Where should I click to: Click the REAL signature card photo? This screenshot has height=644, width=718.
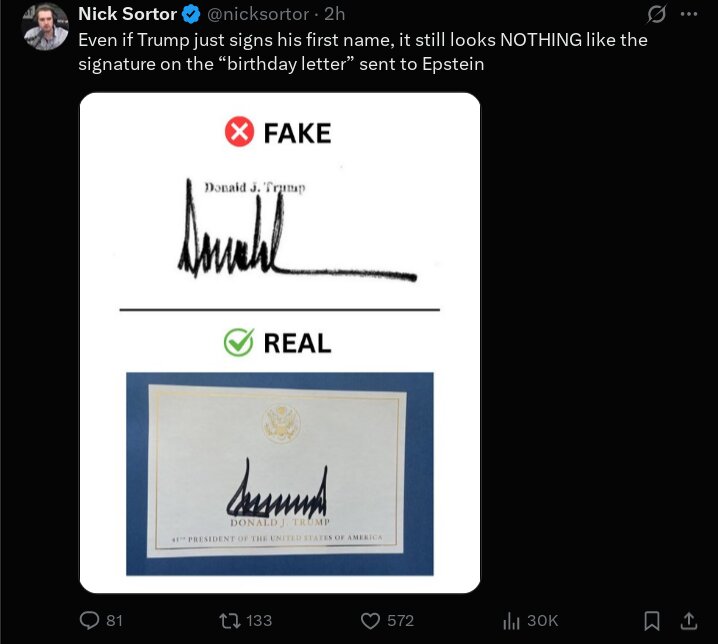[279, 473]
